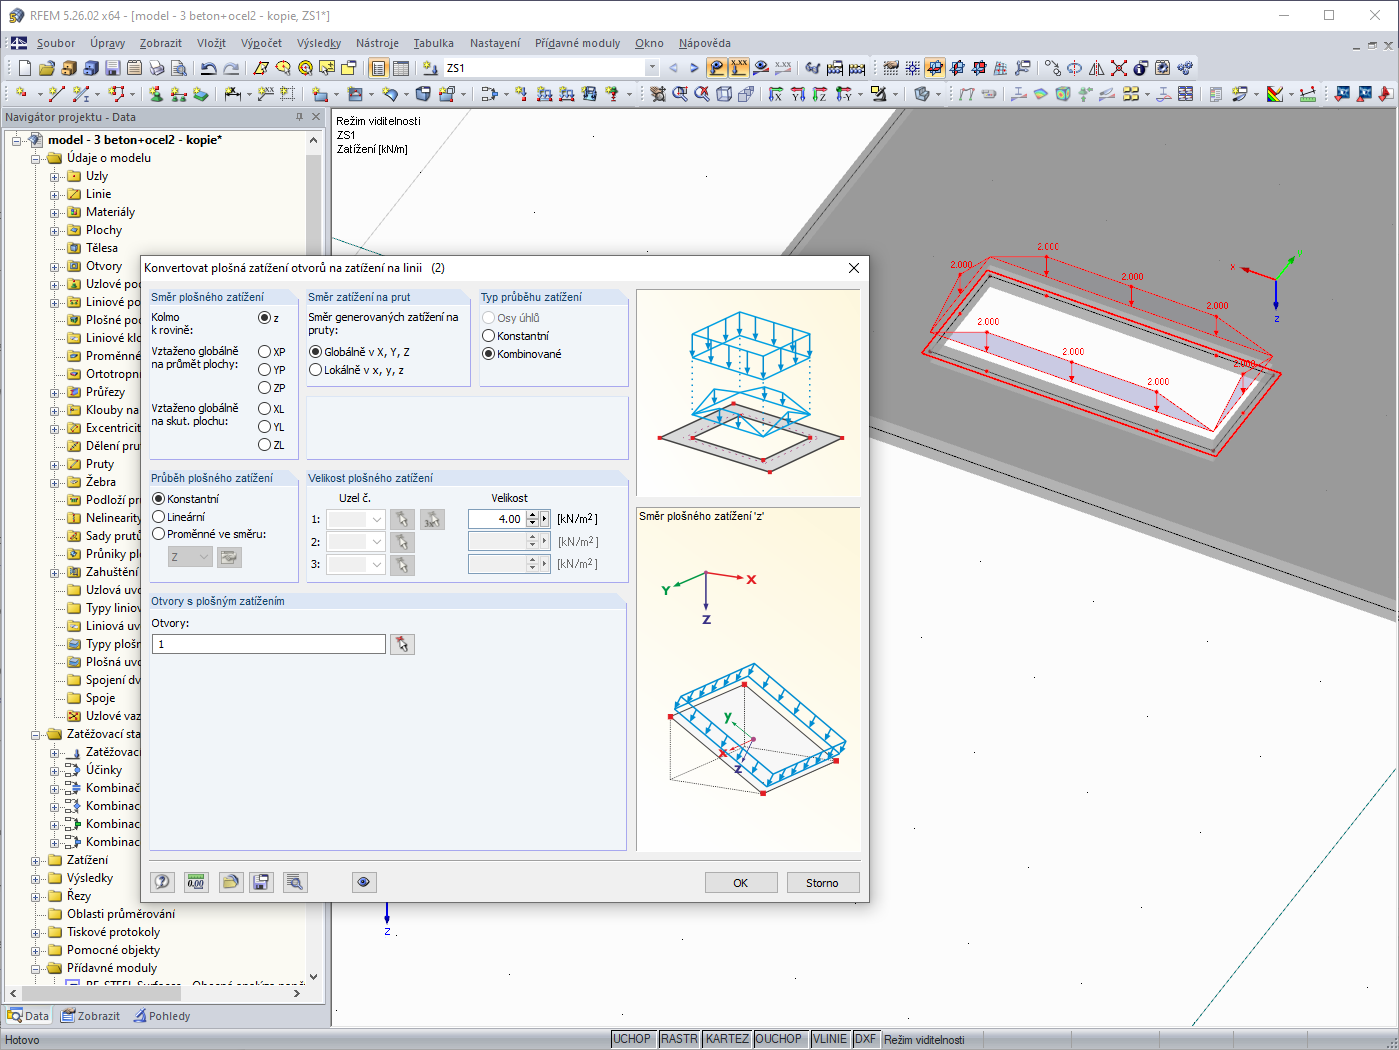Viewport: 1399px width, 1050px height.
Task: Select 'Globálně v X, Y, Z' radio
Action: pyautogui.click(x=316, y=352)
